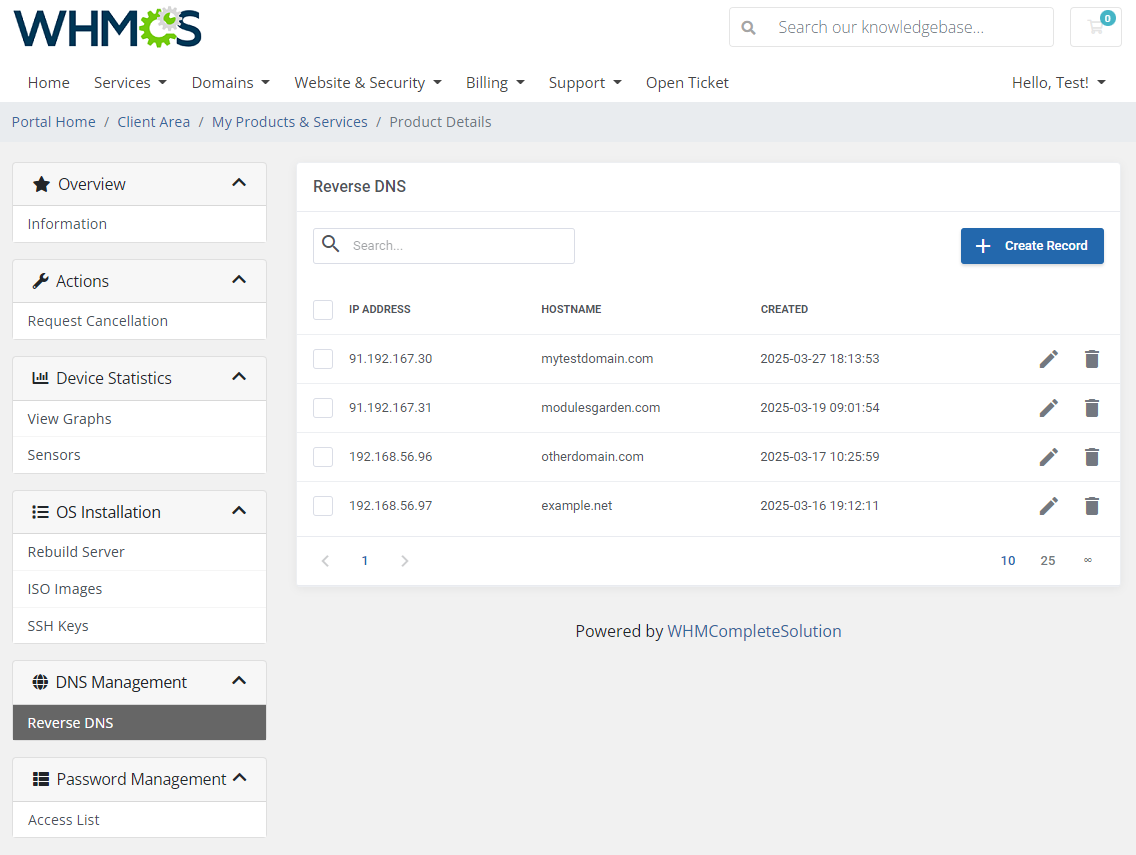The height and width of the screenshot is (855, 1136).
Task: Delete the otherdomain.com record
Action: [x=1091, y=457]
